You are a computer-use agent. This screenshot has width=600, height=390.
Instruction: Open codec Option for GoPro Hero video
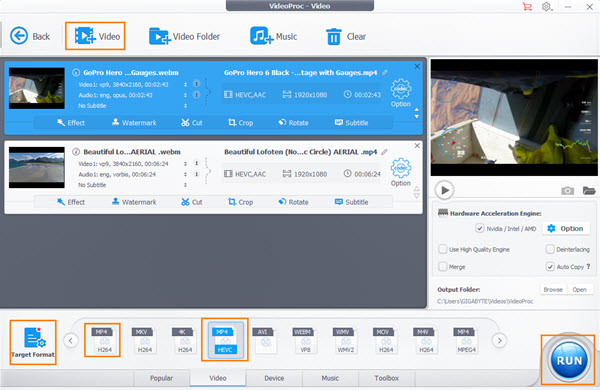tap(401, 93)
